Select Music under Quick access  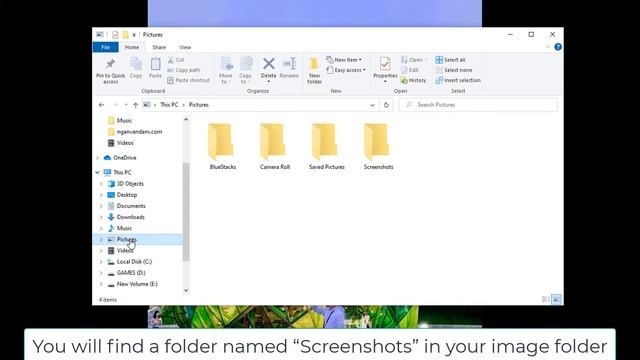[124, 120]
